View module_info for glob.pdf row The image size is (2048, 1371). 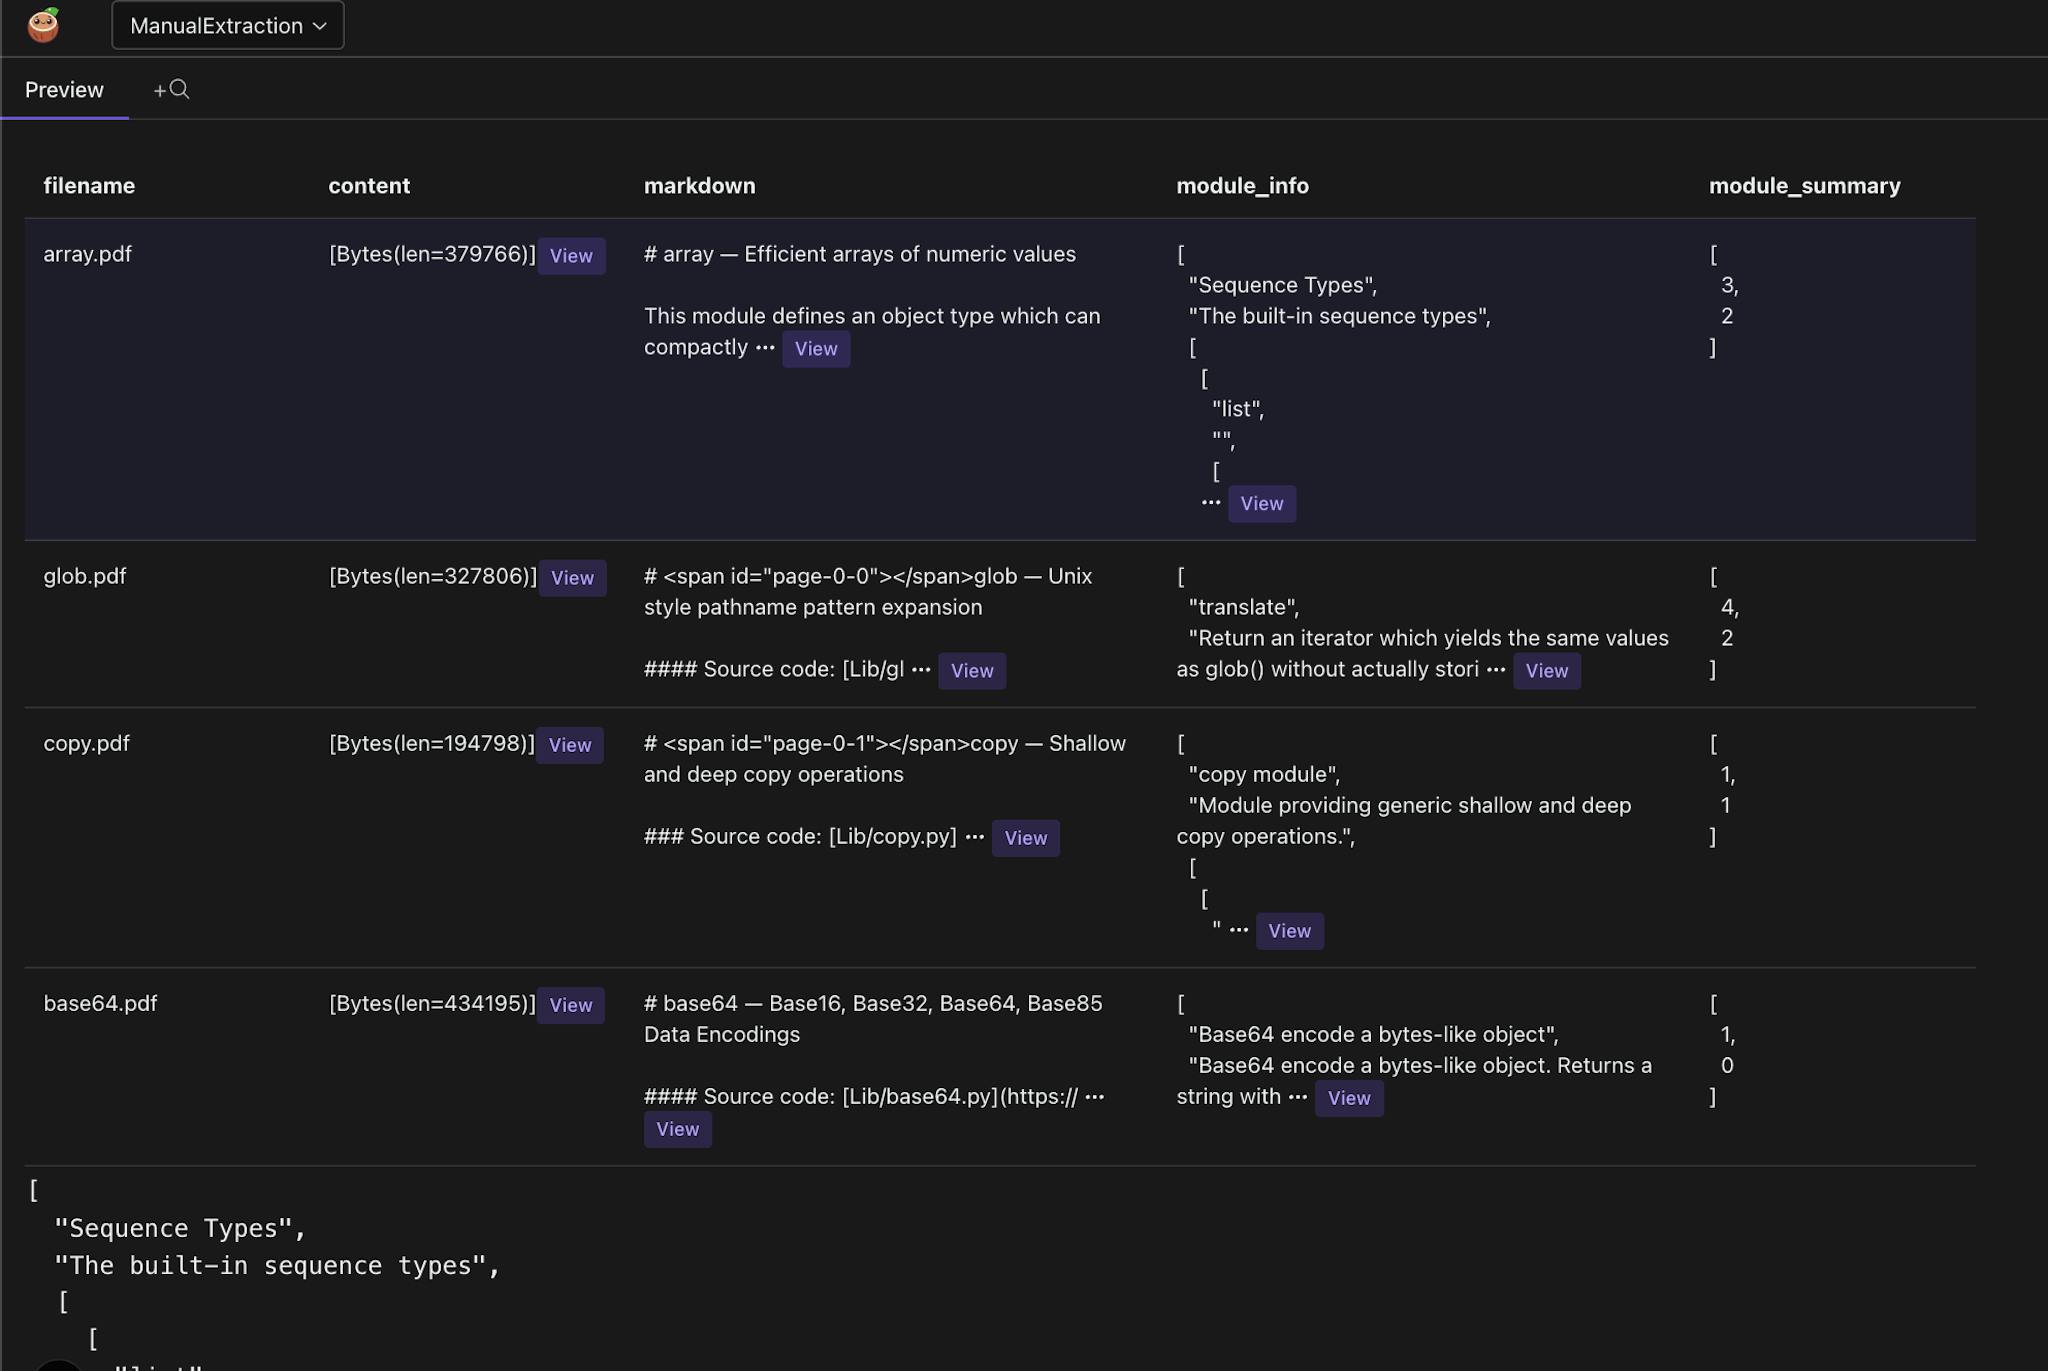tap(1546, 671)
